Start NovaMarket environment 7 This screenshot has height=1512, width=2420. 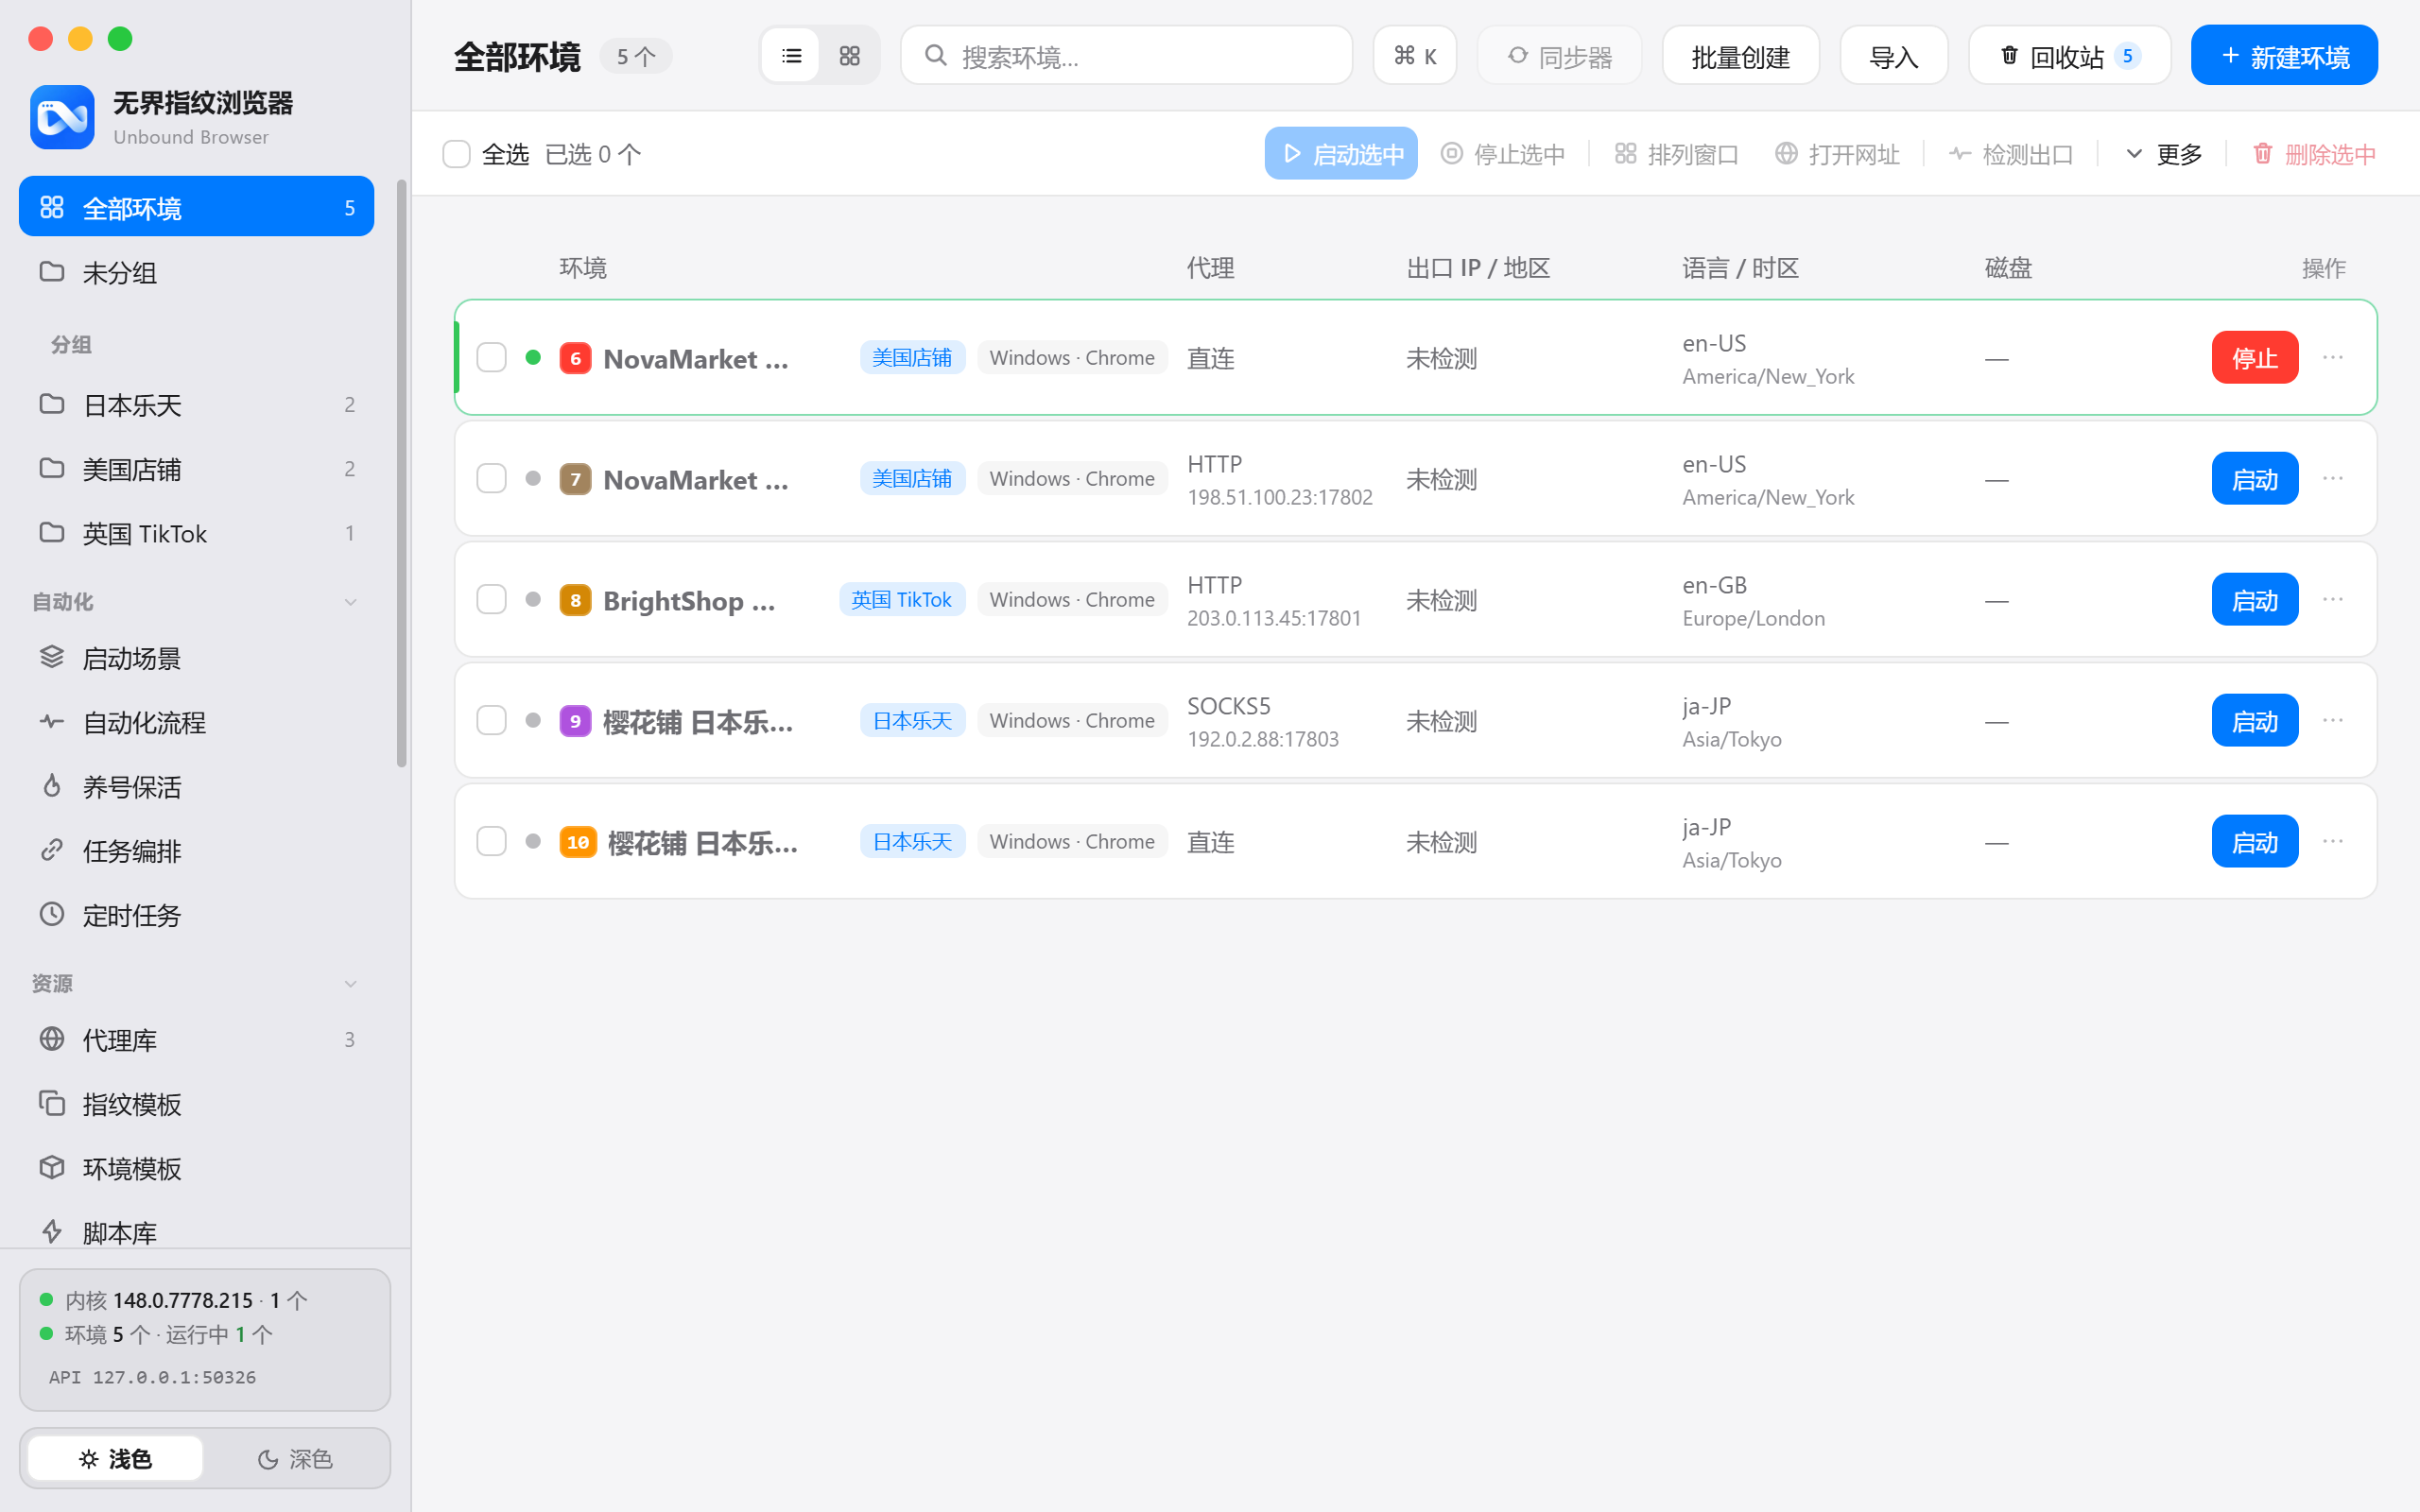(2254, 478)
